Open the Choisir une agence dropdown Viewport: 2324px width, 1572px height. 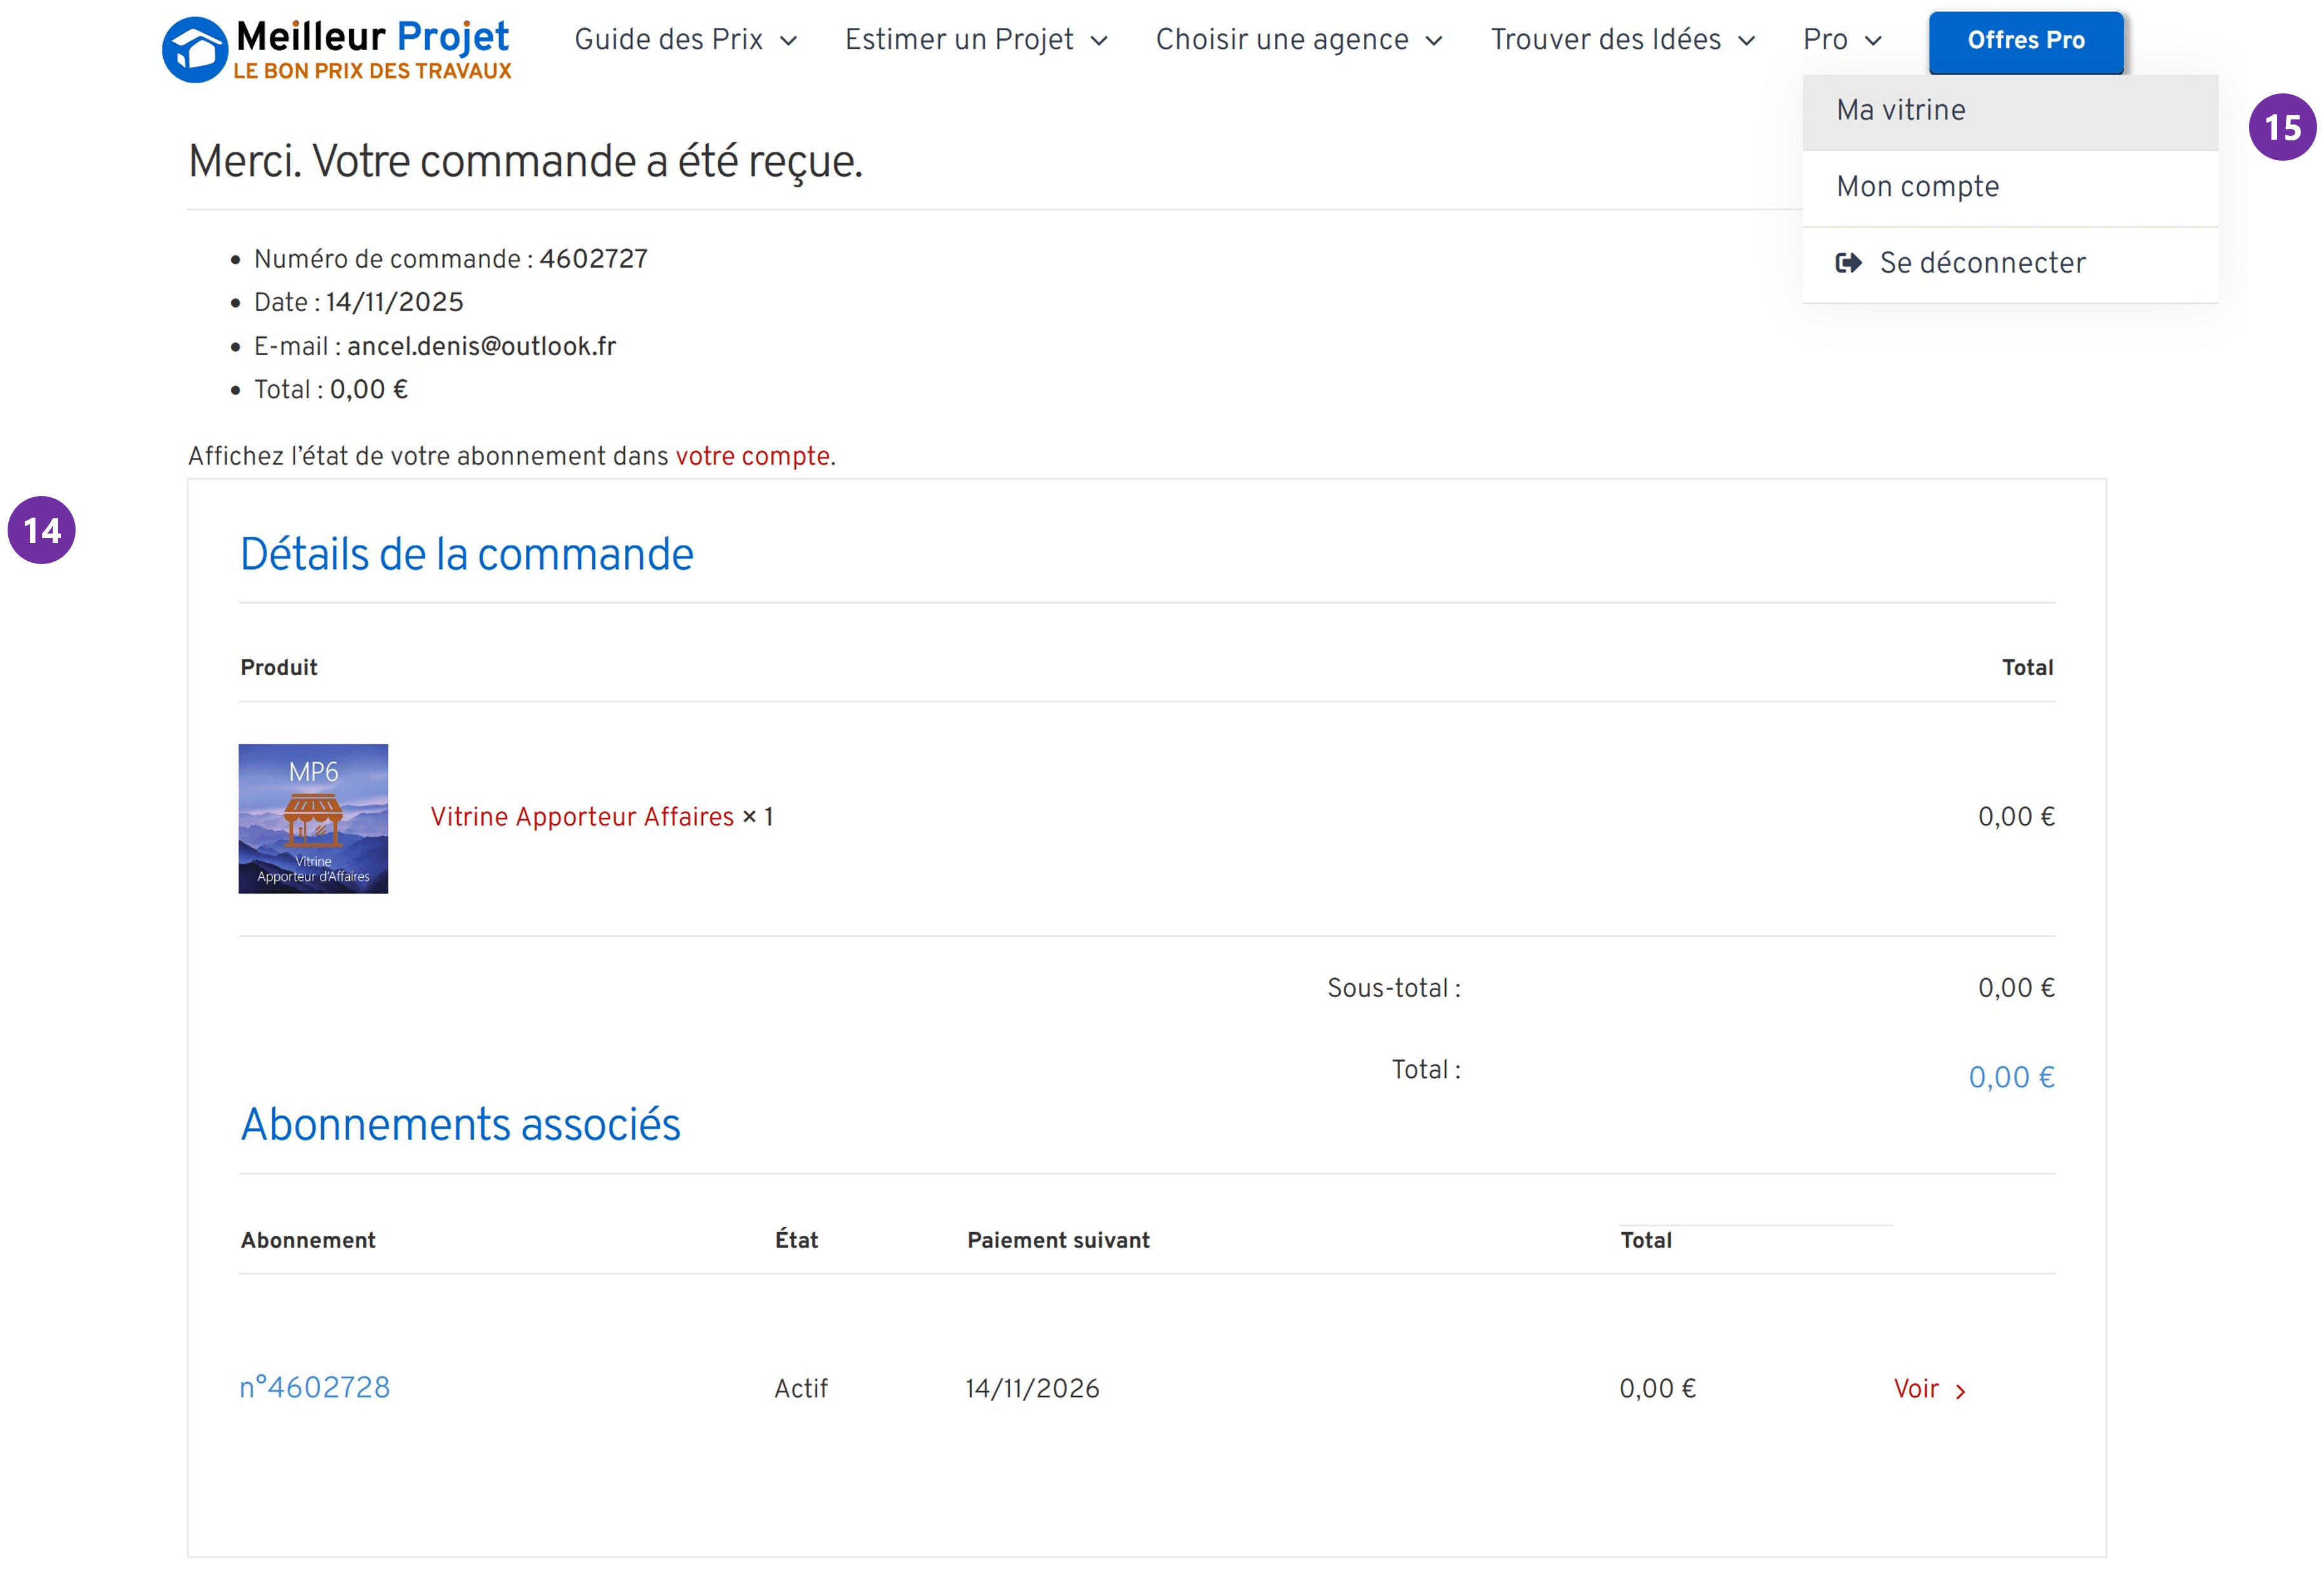point(1280,39)
